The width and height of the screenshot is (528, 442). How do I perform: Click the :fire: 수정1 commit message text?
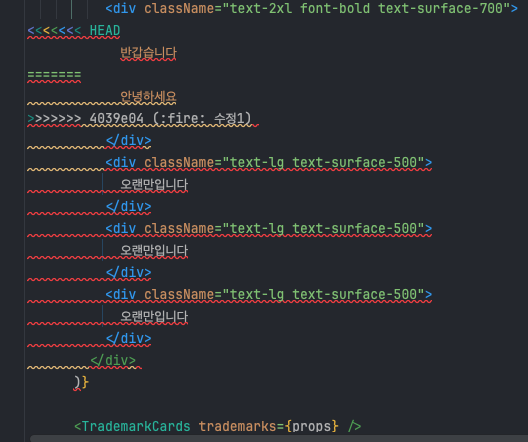(202, 118)
